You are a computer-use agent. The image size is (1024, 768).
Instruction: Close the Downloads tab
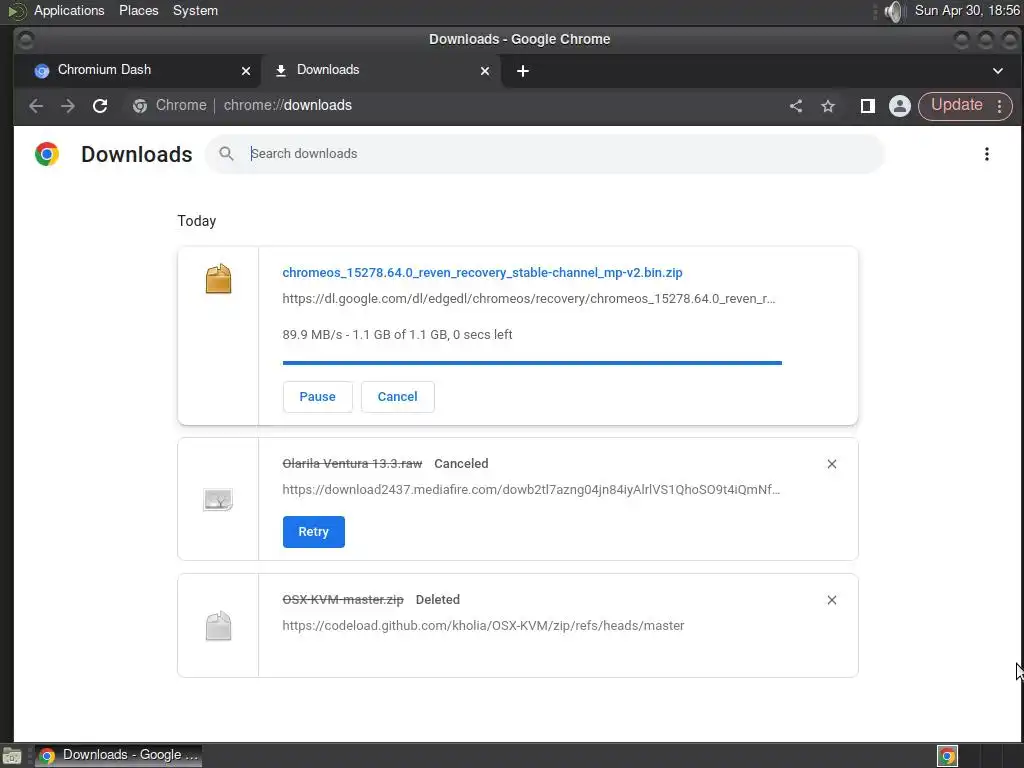tap(485, 71)
